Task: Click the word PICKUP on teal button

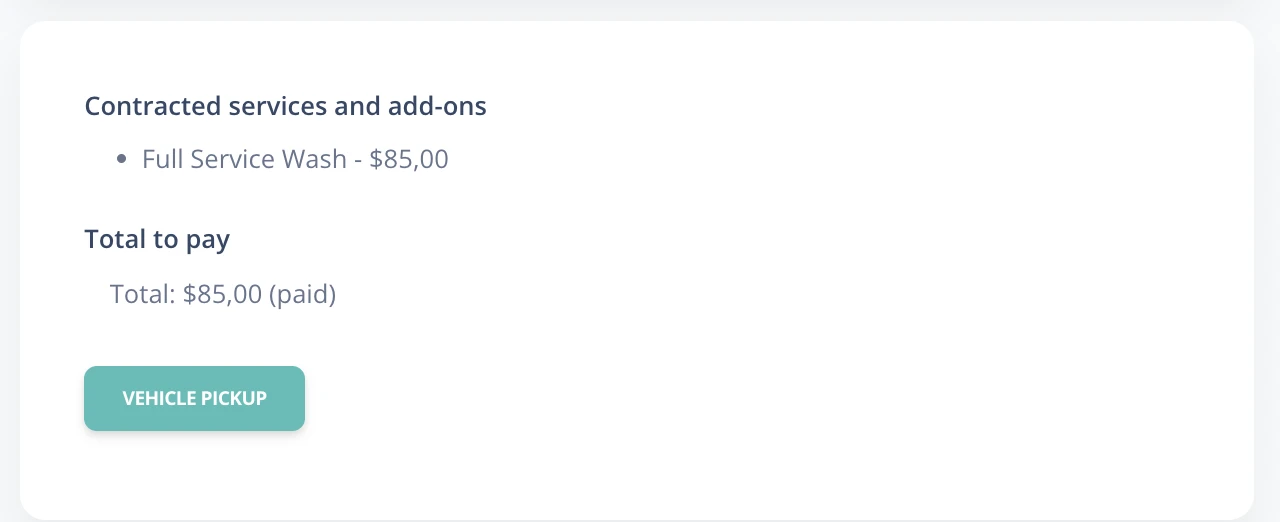Action: click(234, 398)
